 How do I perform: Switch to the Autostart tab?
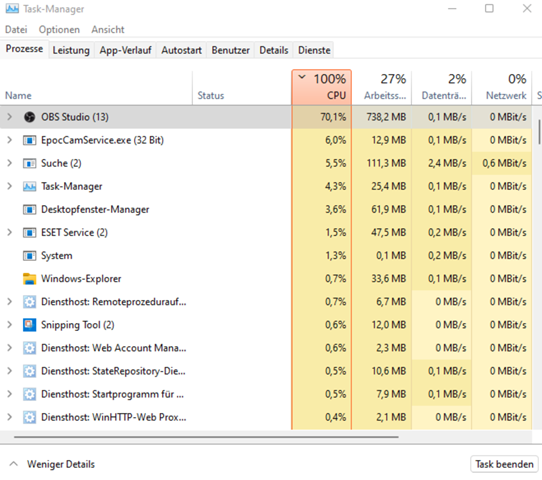(x=181, y=50)
